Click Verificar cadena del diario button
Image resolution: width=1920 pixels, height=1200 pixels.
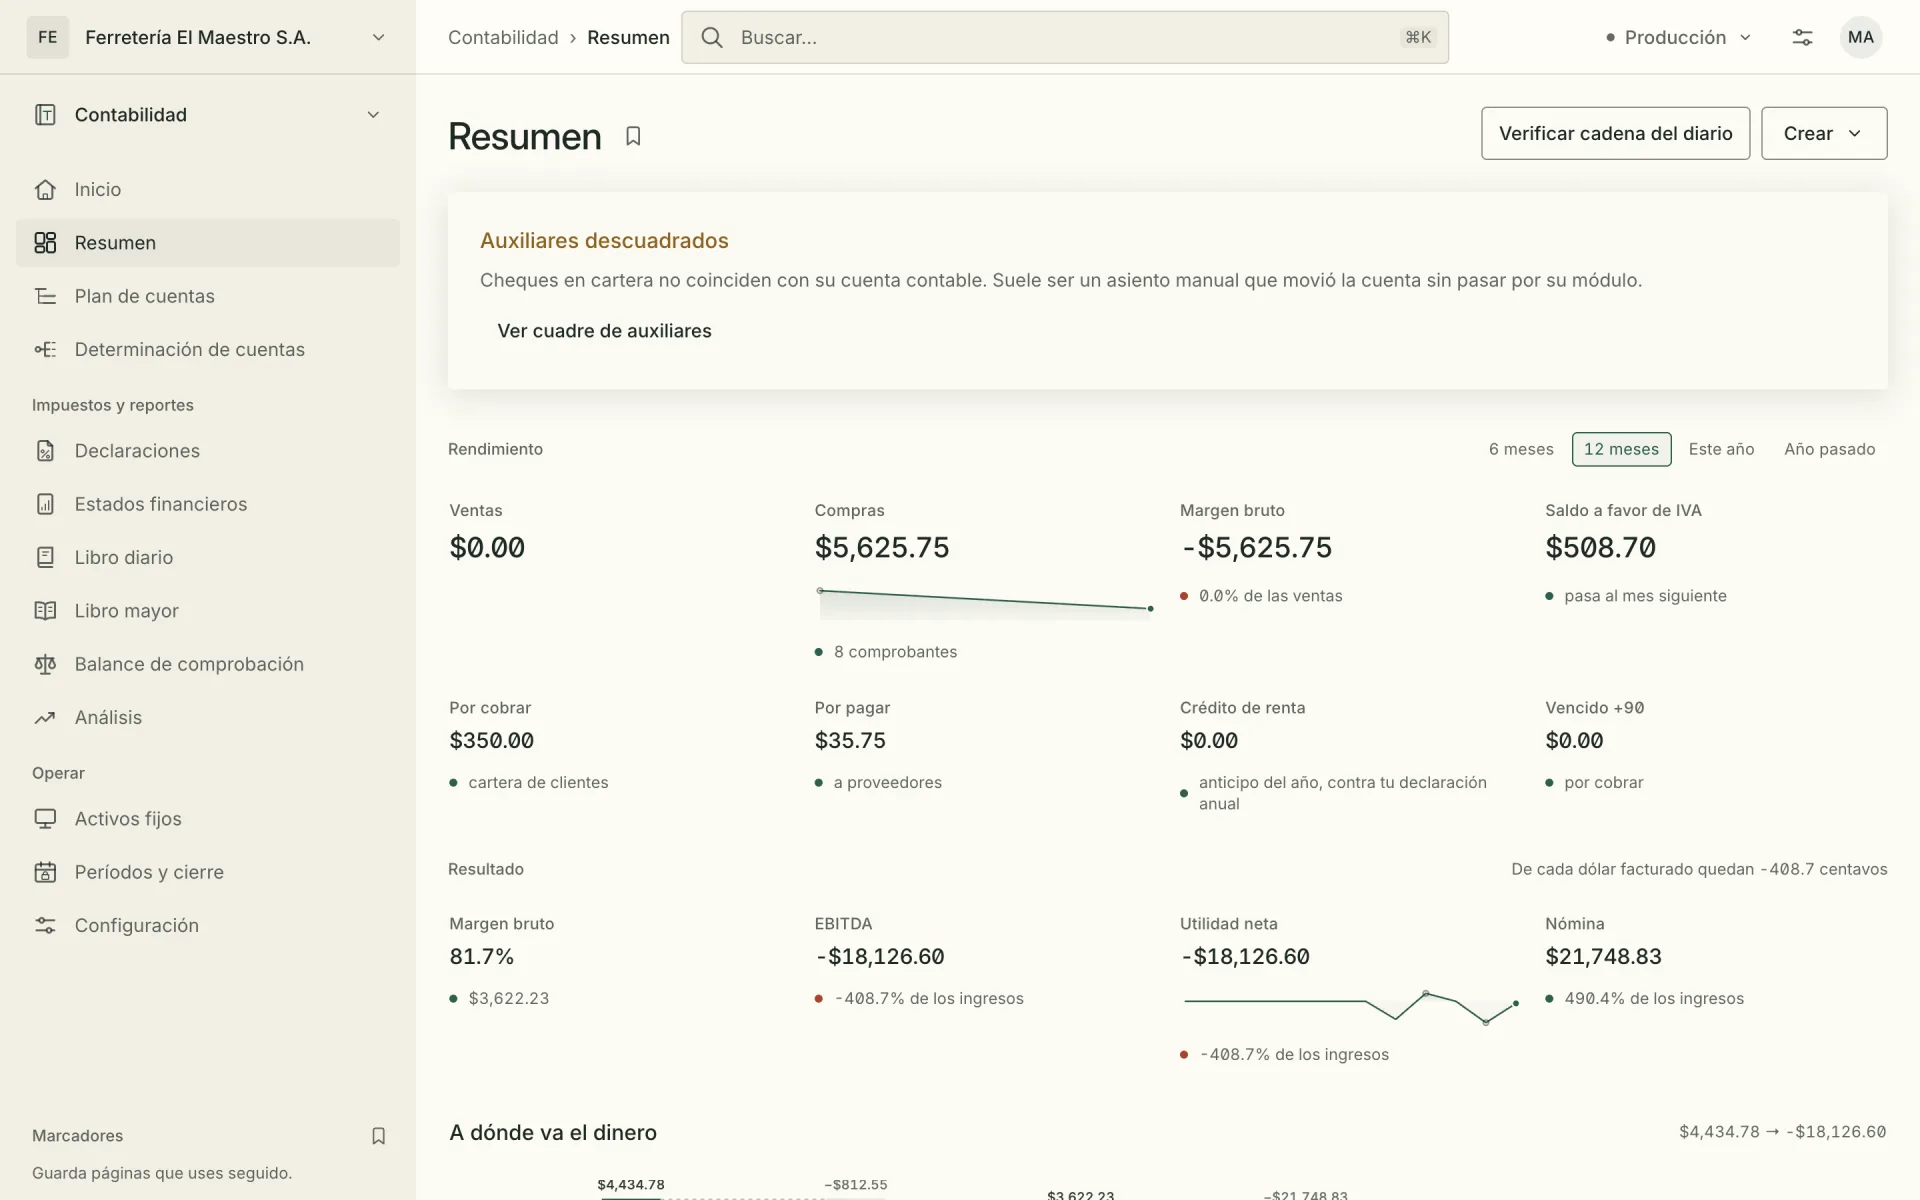coord(1615,133)
